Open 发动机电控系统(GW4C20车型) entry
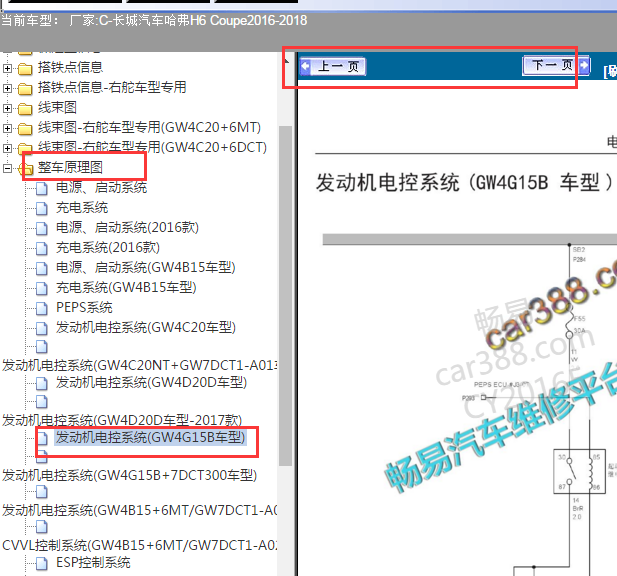 tap(146, 327)
